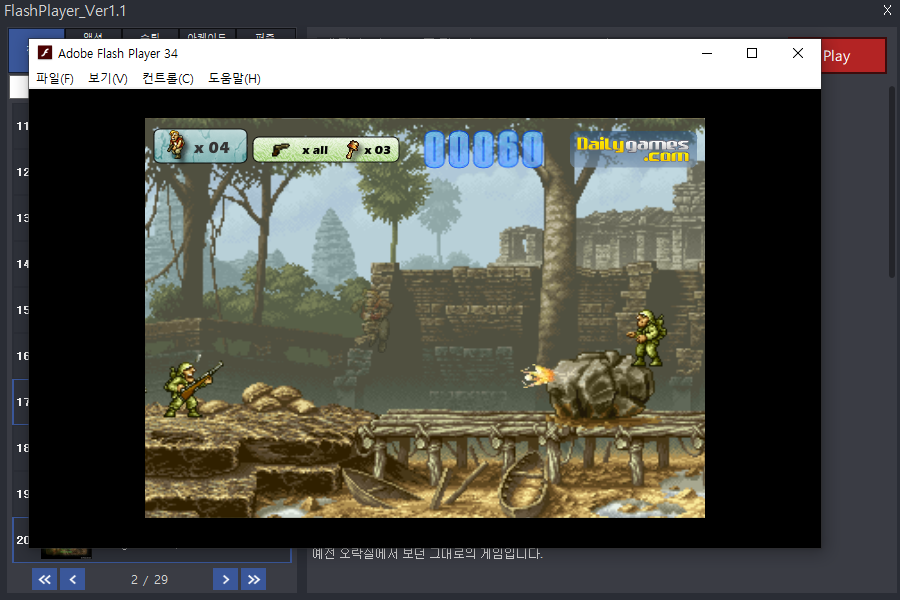The width and height of the screenshot is (900, 600).
Task: Click the Adobe Flash icon in the title bar
Action: tap(45, 53)
